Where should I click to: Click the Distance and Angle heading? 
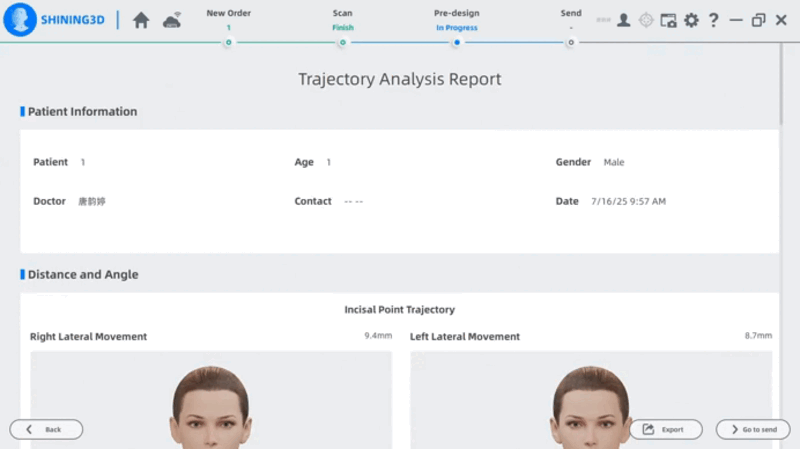tap(83, 275)
